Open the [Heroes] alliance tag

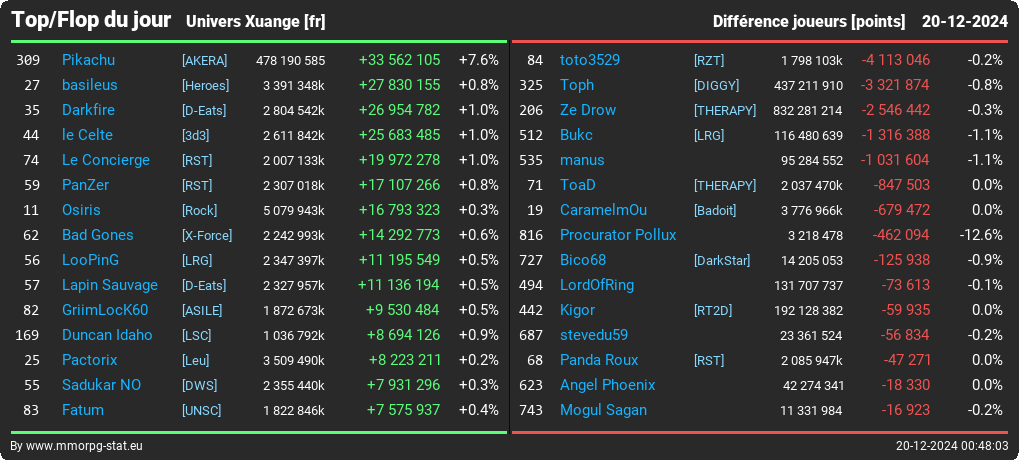[205, 86]
